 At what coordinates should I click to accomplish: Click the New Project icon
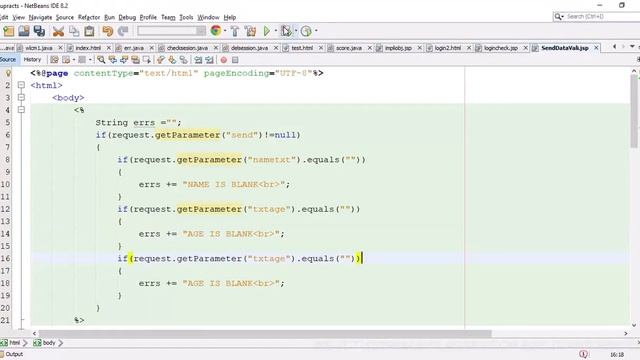click(x=9, y=31)
